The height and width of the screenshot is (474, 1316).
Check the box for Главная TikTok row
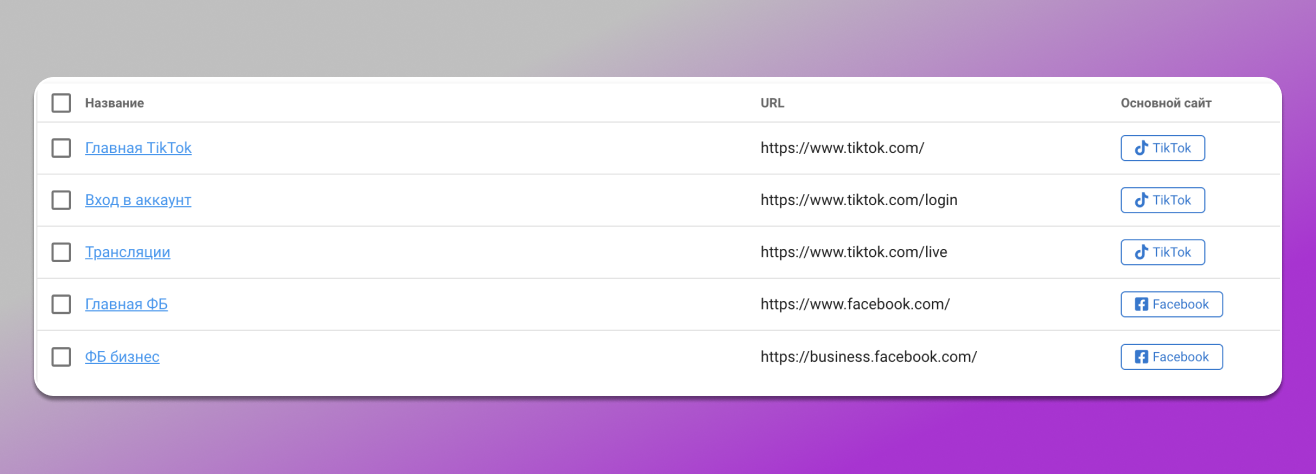(x=61, y=148)
